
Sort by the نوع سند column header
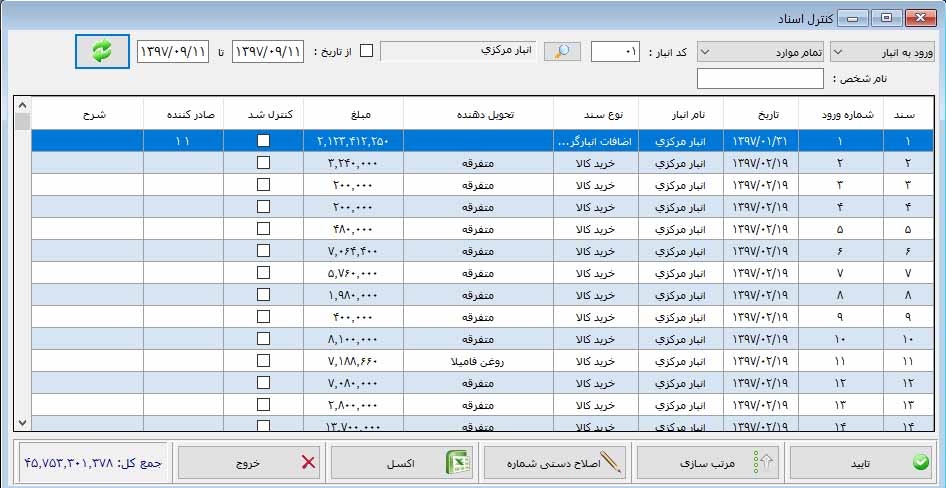[595, 113]
